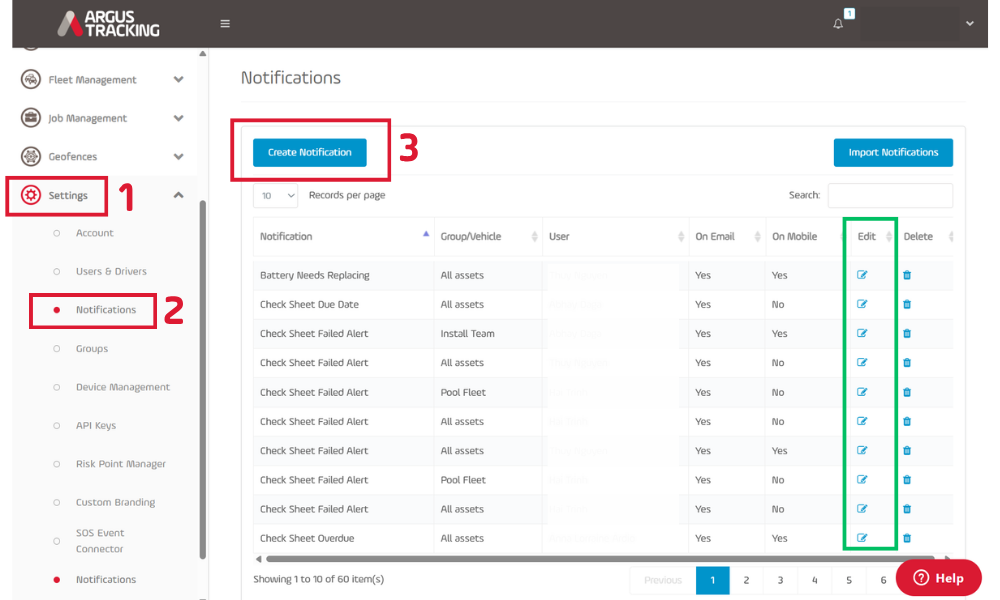Expand the Fleet Management menu chevron
This screenshot has height=600, width=1000.
179,80
